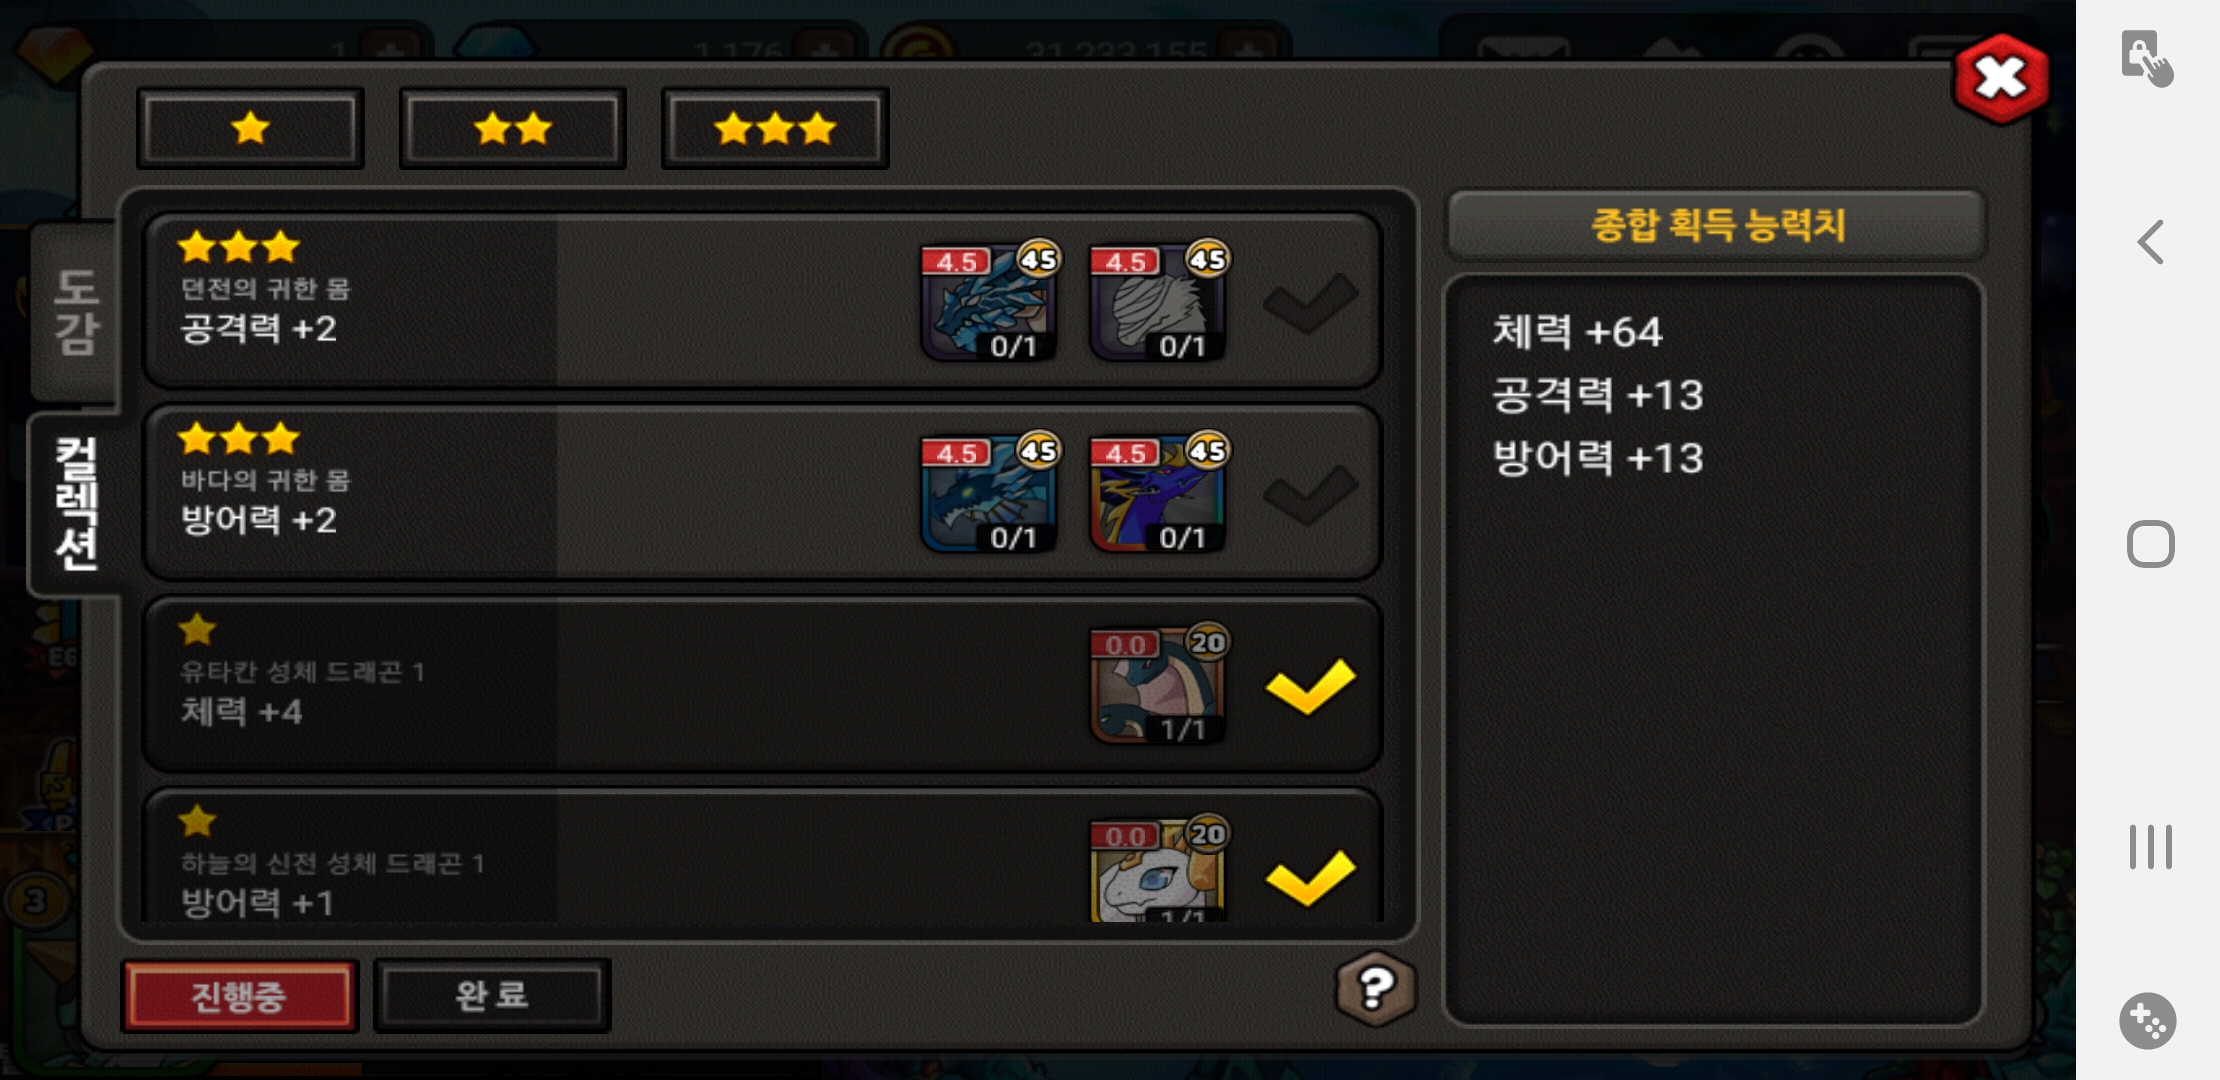
Task: Select the 컬렉션 side tab
Action: coord(76,504)
